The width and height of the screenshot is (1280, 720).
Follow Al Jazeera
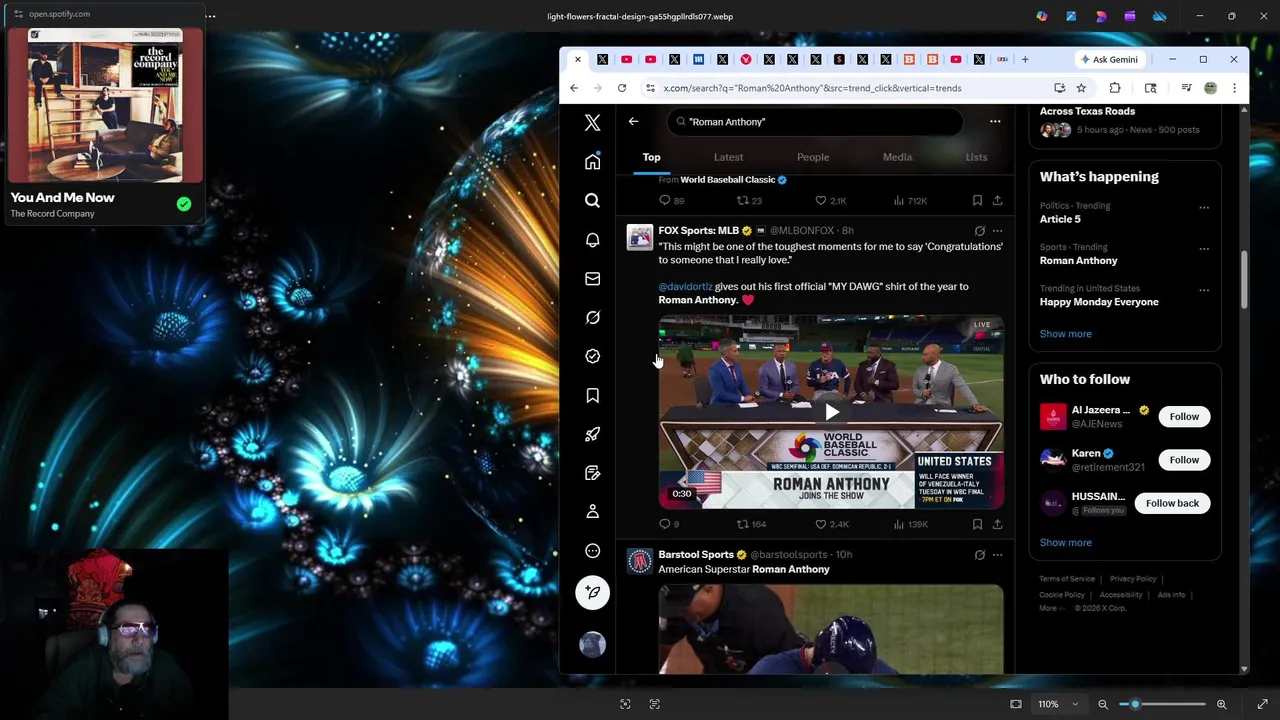click(x=1184, y=417)
